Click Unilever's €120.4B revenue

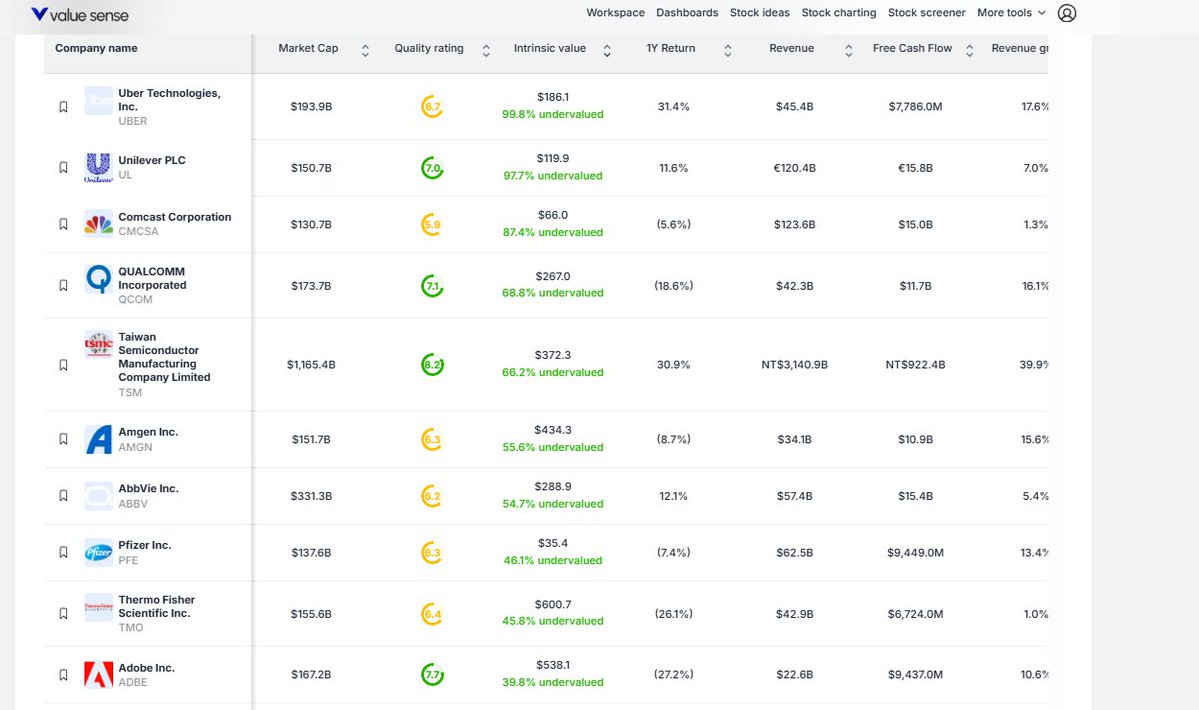(x=794, y=167)
